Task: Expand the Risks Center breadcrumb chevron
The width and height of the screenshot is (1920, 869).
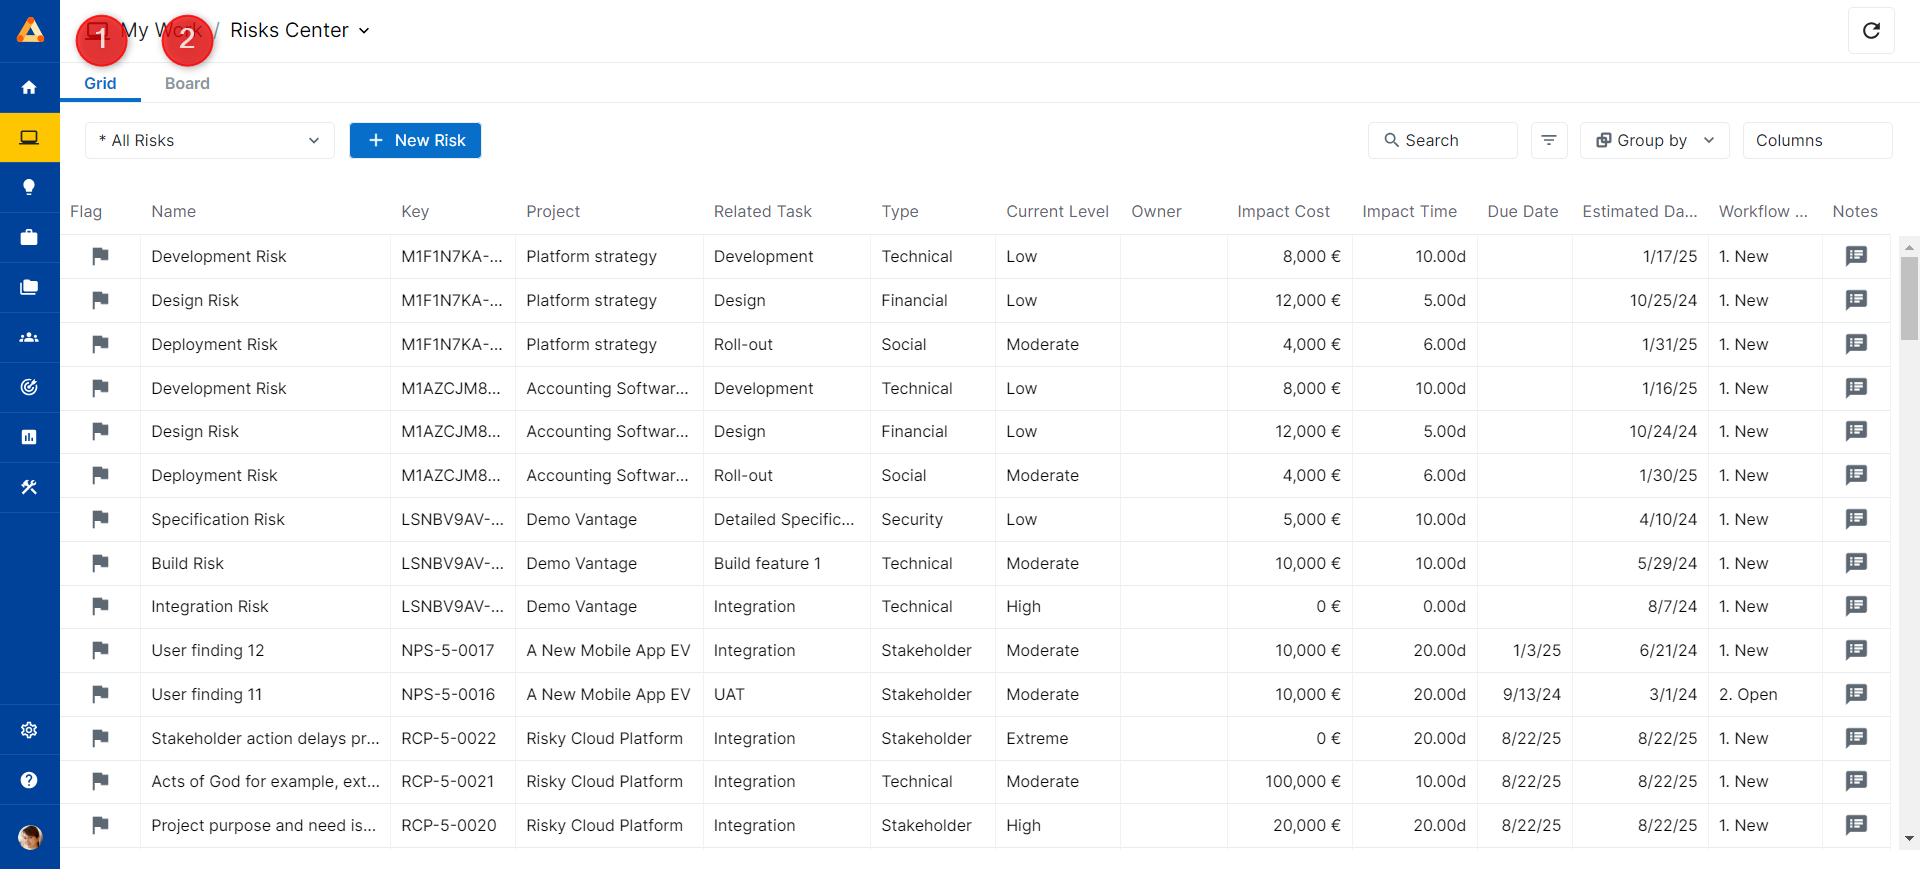Action: pyautogui.click(x=364, y=31)
